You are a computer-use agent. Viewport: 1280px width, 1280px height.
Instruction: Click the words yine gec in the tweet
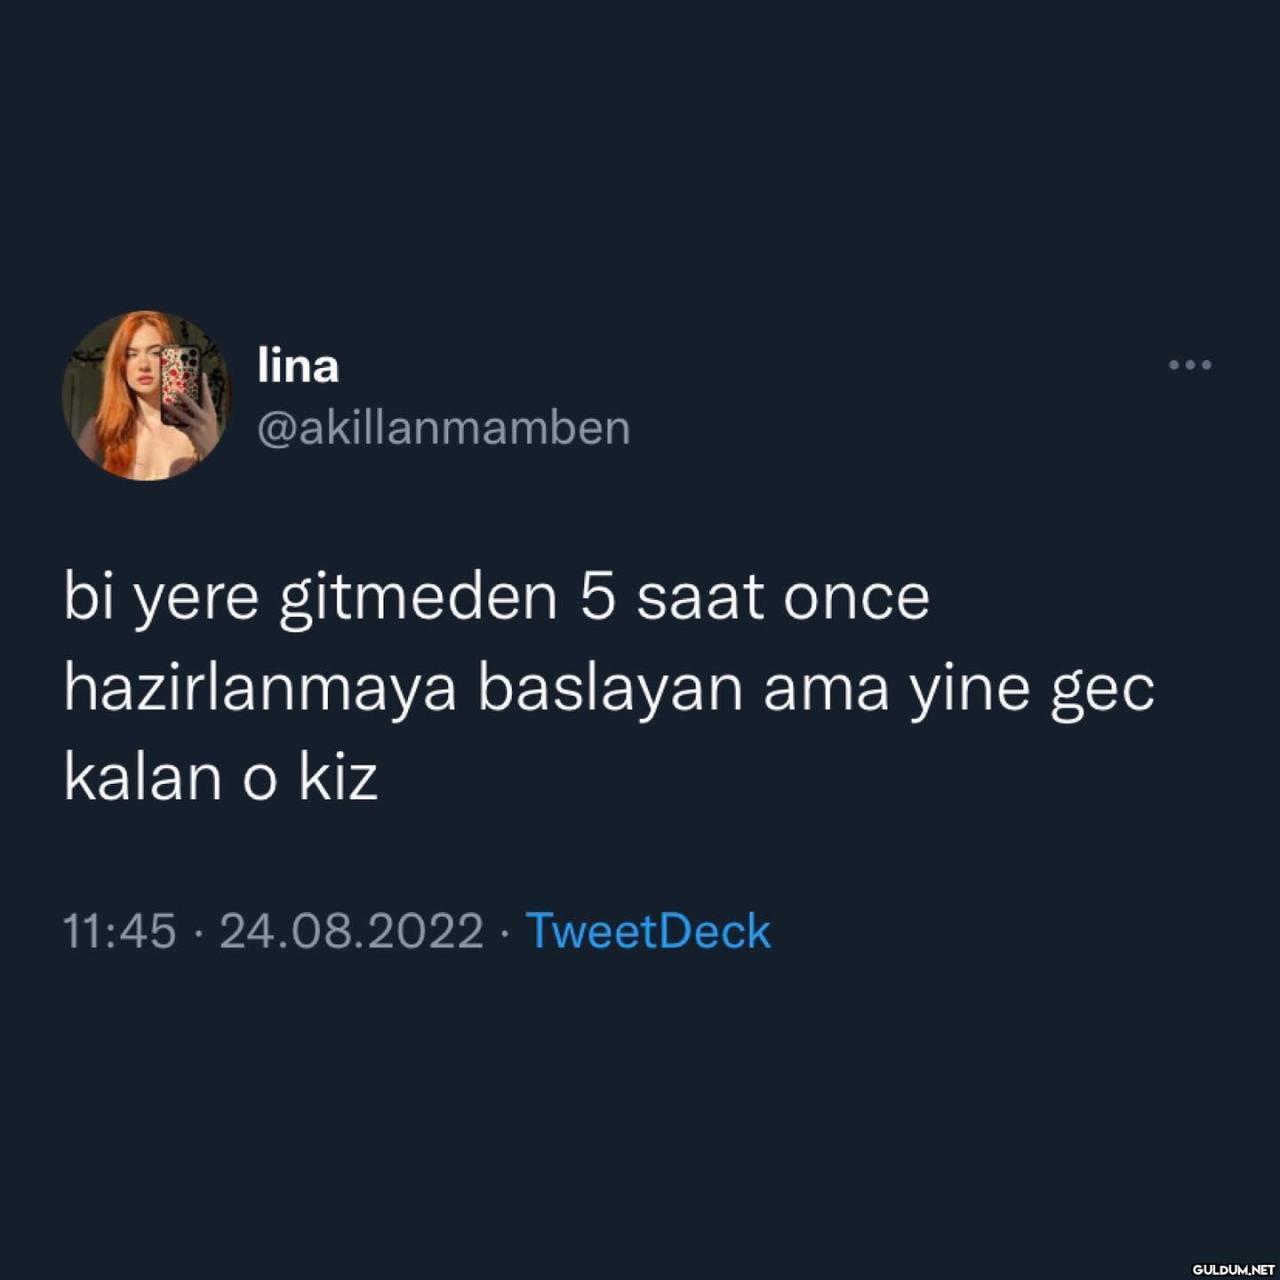point(1032,690)
